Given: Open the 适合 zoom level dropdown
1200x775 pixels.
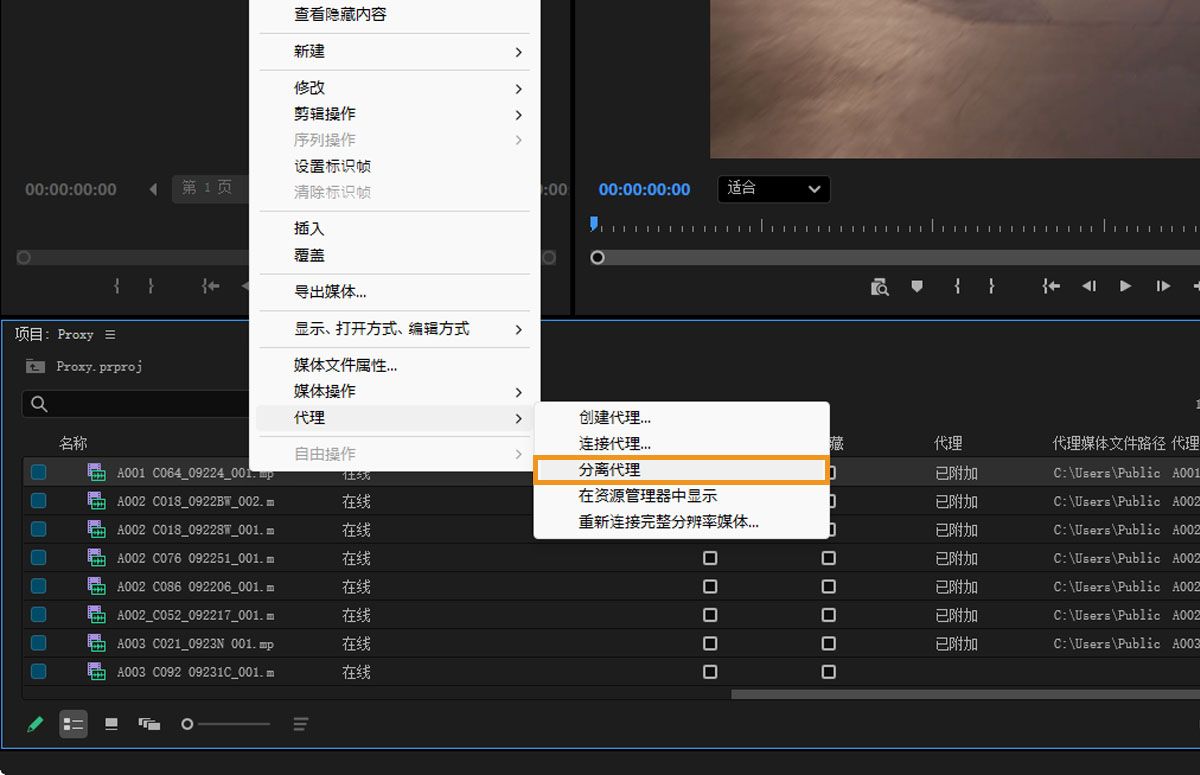Looking at the screenshot, I should [773, 189].
